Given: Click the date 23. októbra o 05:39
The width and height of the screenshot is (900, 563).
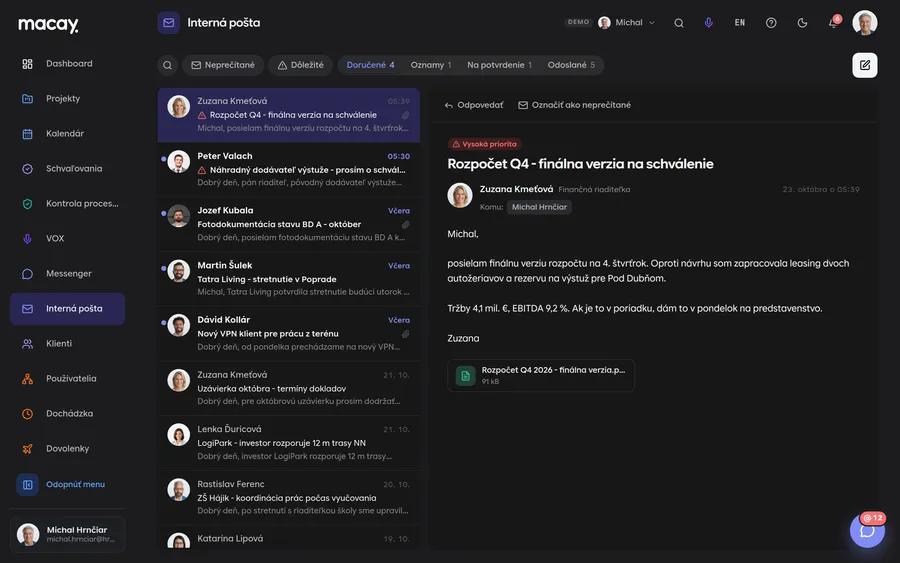Looking at the screenshot, I should coord(821,189).
